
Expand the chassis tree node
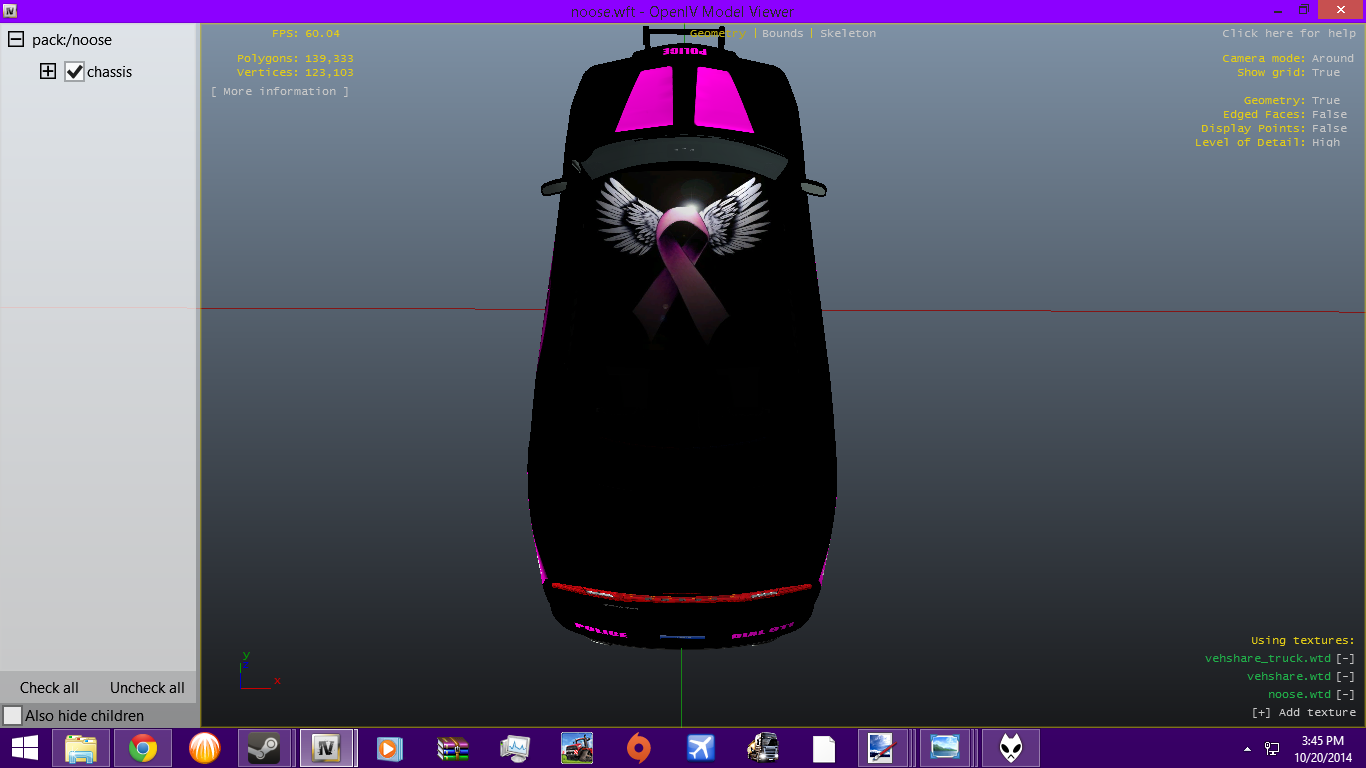click(47, 72)
